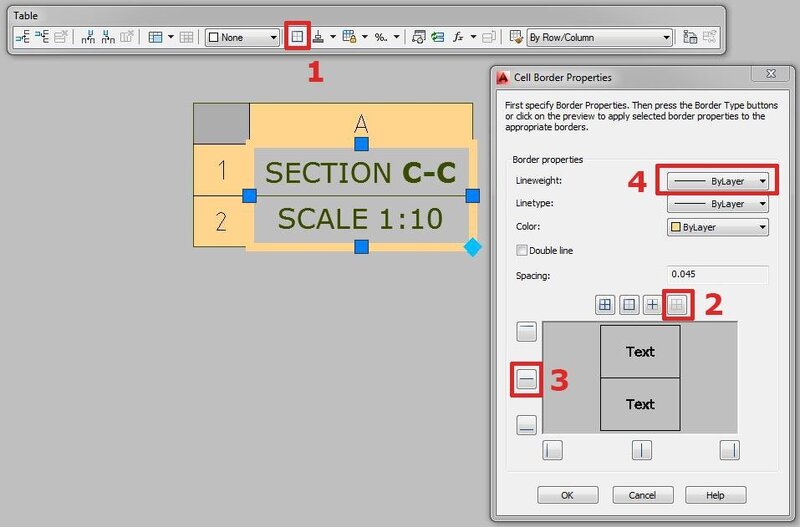Click the Link Cell icon
This screenshot has height=527, width=800.
(690, 37)
